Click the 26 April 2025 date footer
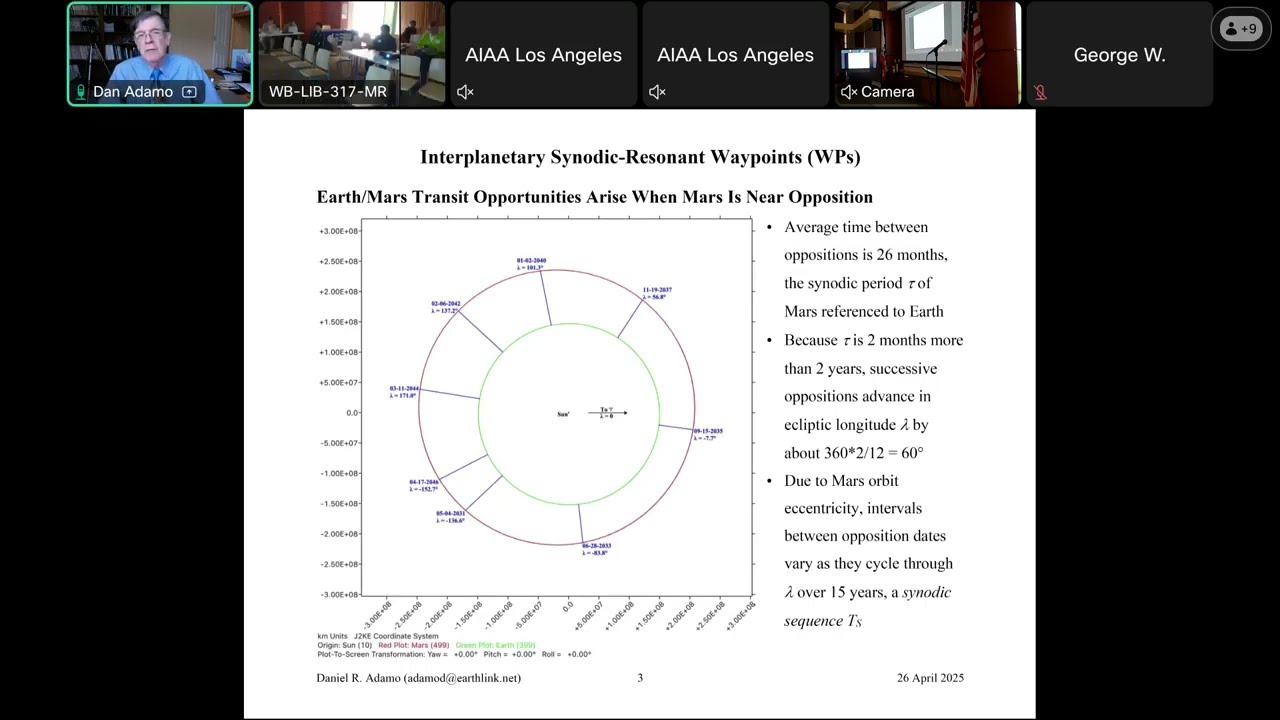 coord(930,678)
